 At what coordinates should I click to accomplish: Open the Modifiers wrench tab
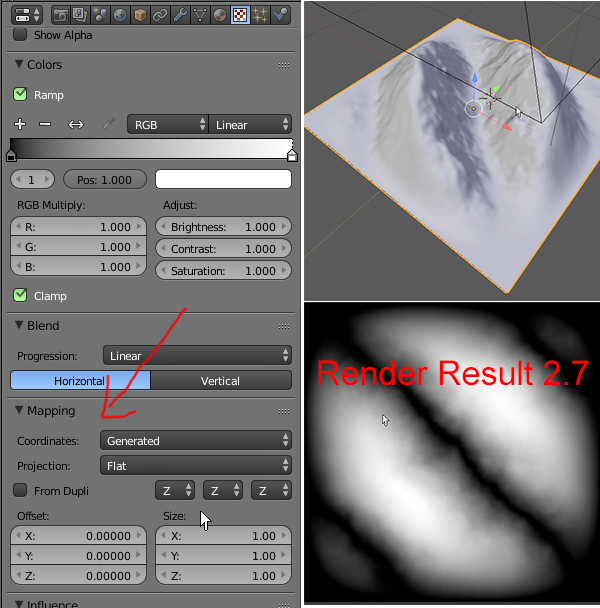[180, 15]
